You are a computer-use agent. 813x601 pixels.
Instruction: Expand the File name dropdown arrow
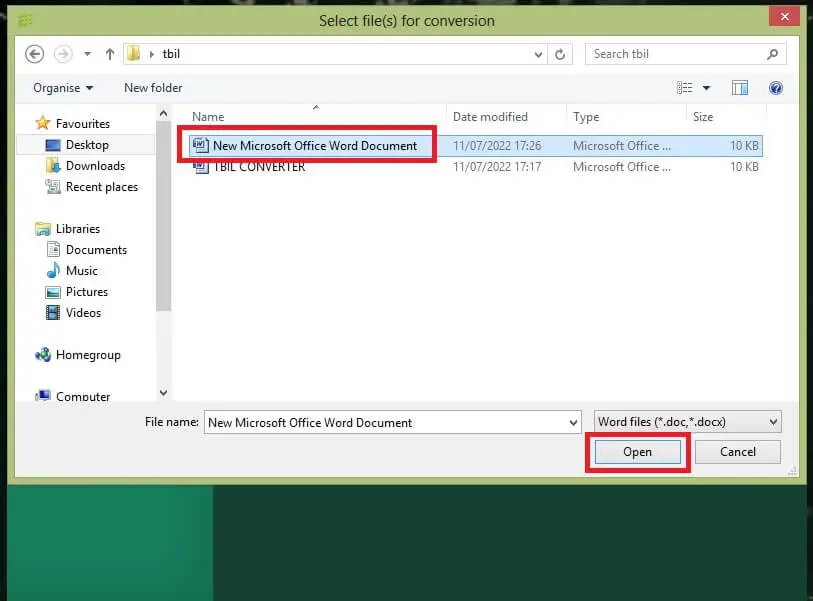(573, 423)
